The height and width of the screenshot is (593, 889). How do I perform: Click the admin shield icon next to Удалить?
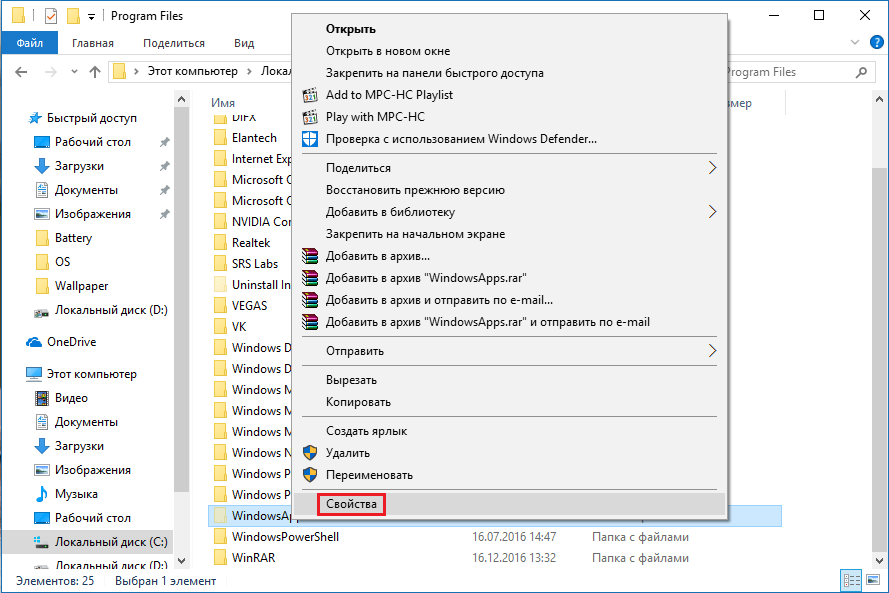tap(310, 453)
